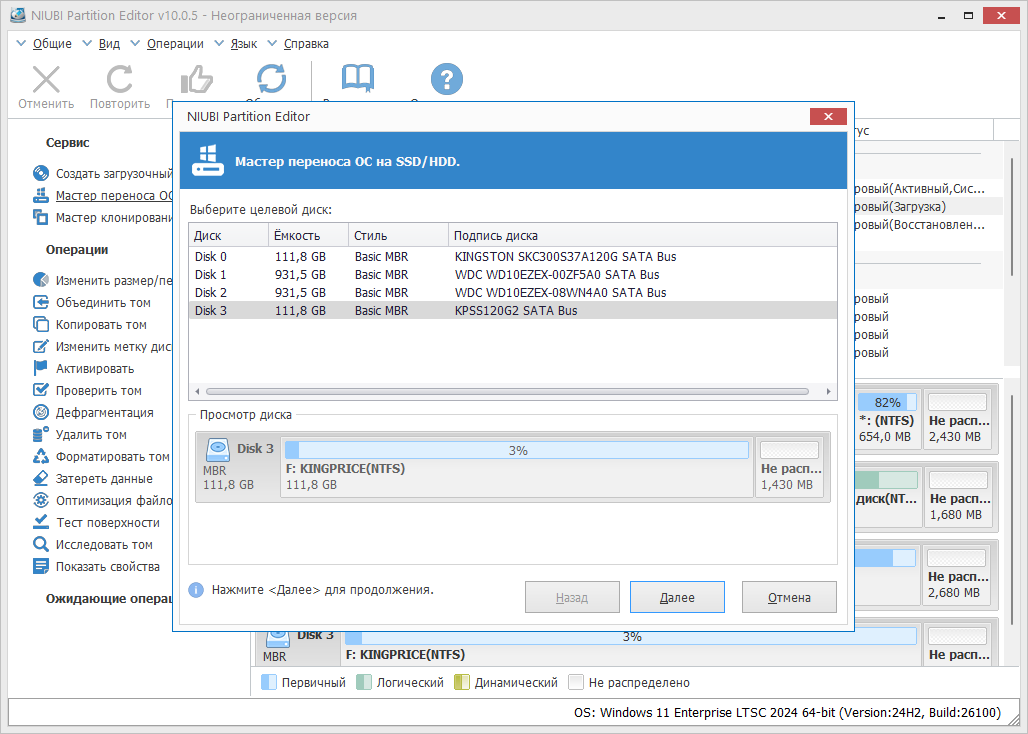Open Мастер переноса ОС sidebar item

coord(114,195)
